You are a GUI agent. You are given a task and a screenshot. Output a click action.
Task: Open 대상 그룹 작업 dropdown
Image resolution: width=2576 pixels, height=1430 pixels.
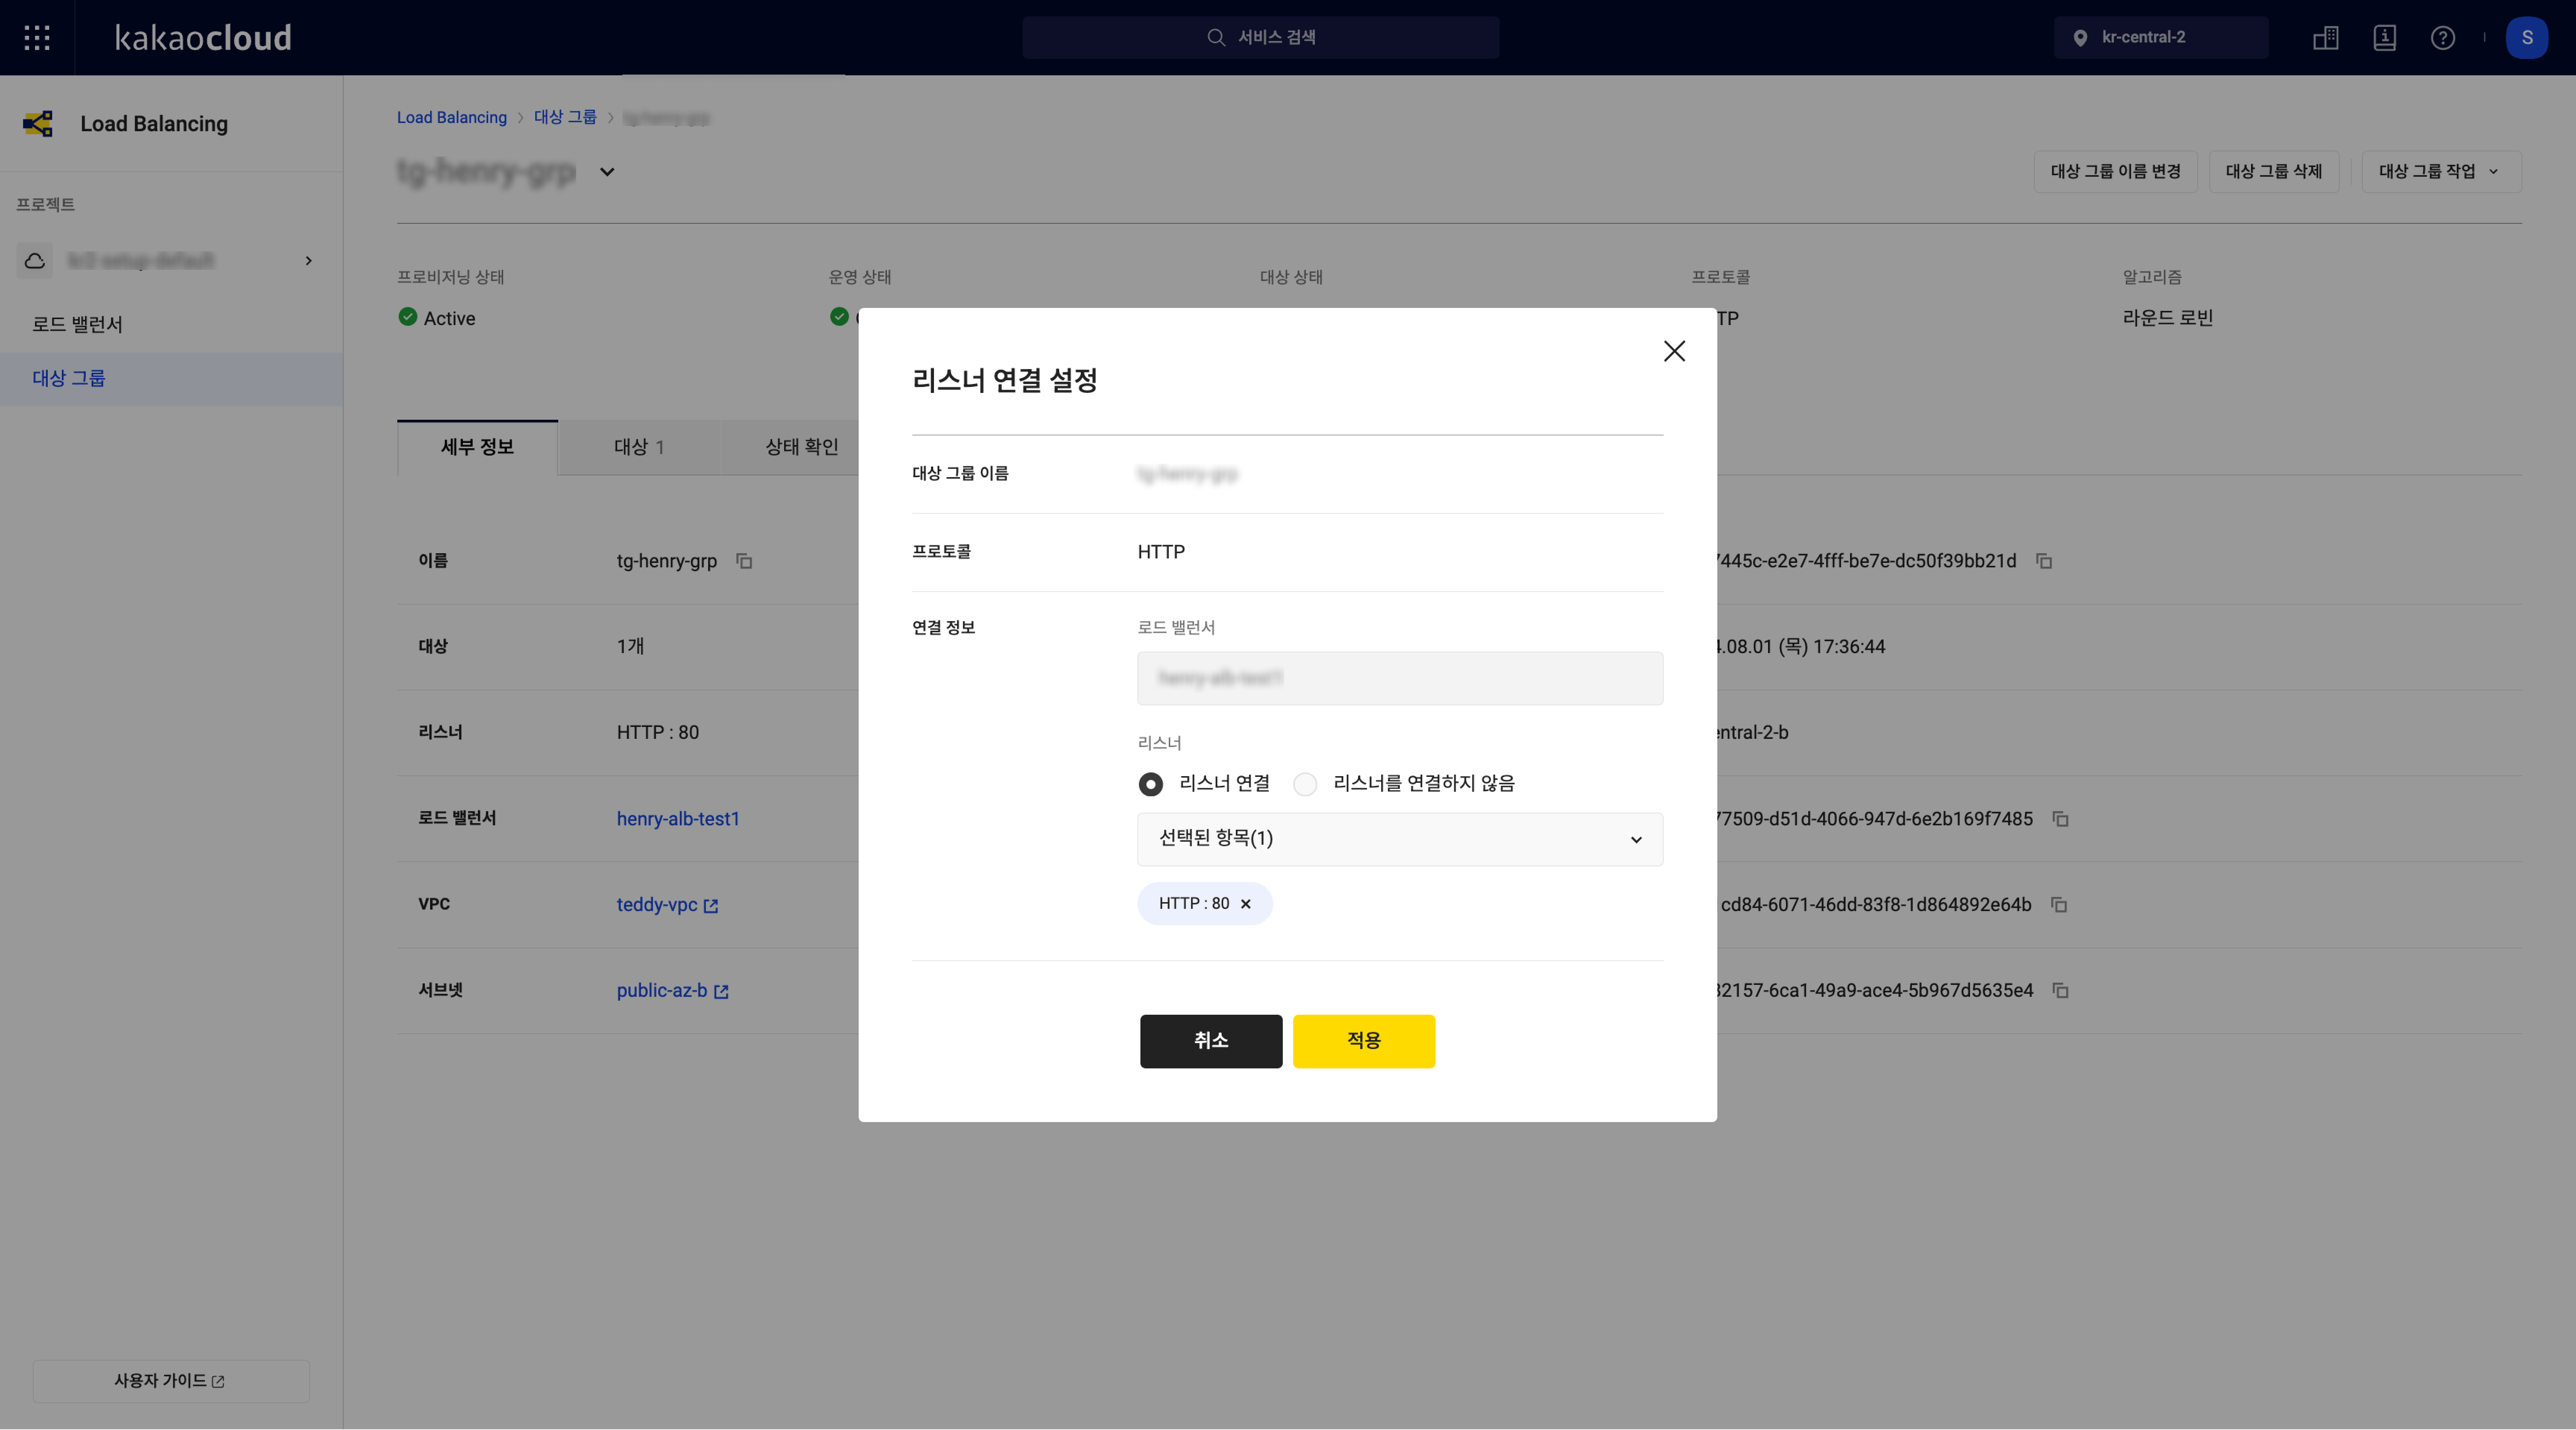[x=2441, y=171]
